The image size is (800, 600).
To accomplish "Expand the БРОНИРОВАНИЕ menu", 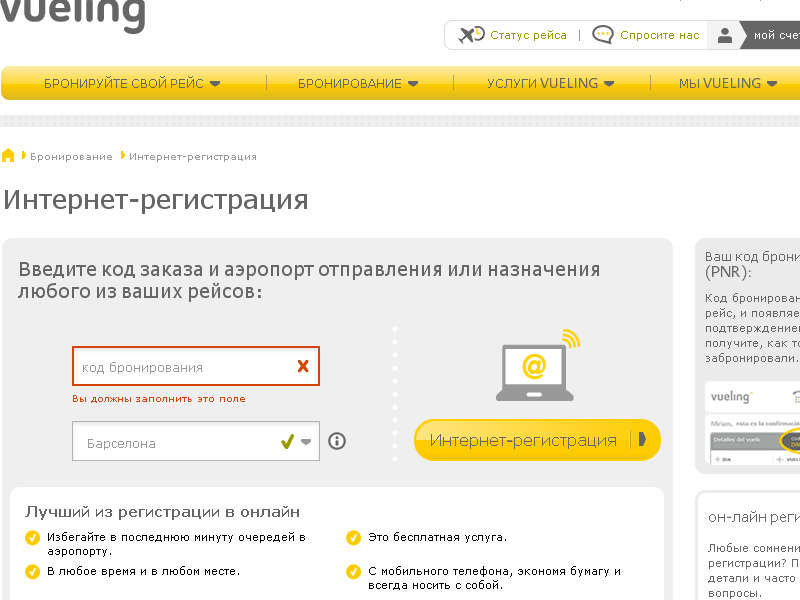I will click(x=358, y=83).
